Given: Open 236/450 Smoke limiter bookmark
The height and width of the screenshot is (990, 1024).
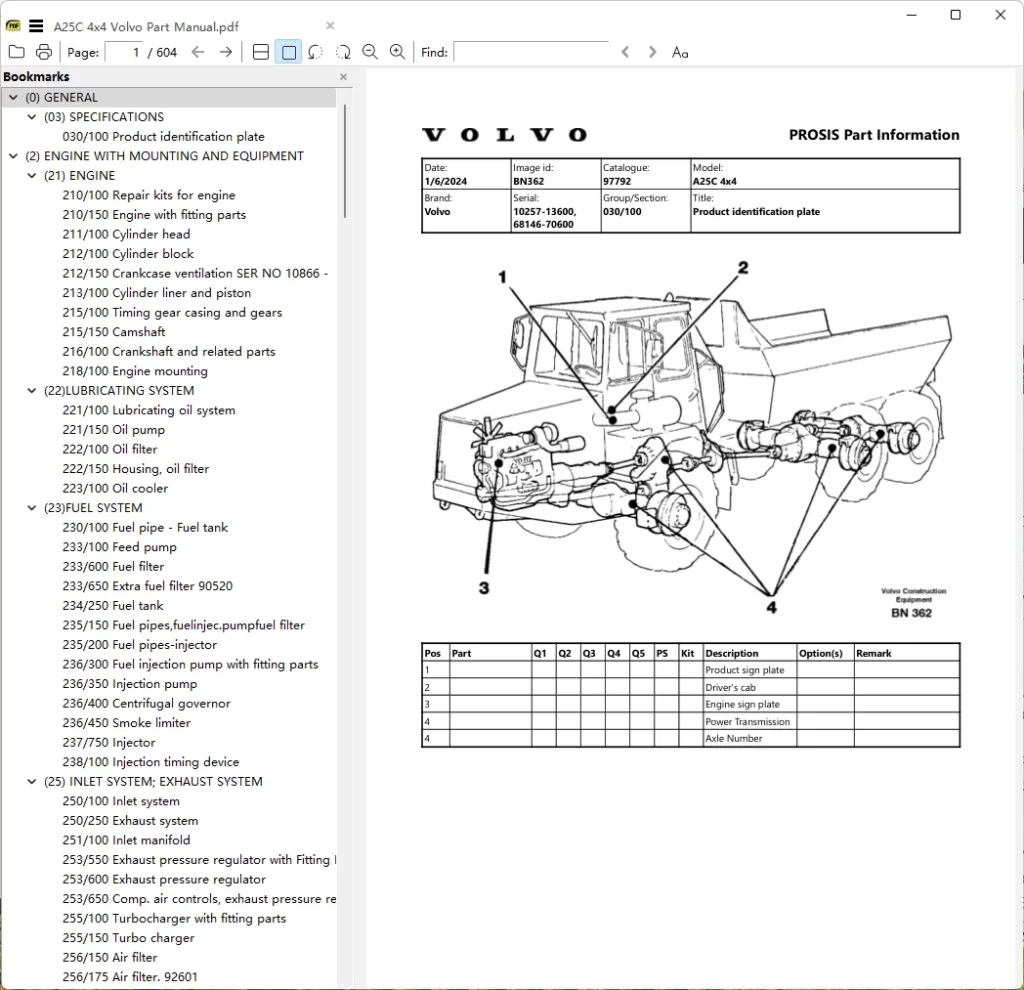Looking at the screenshot, I should [127, 723].
